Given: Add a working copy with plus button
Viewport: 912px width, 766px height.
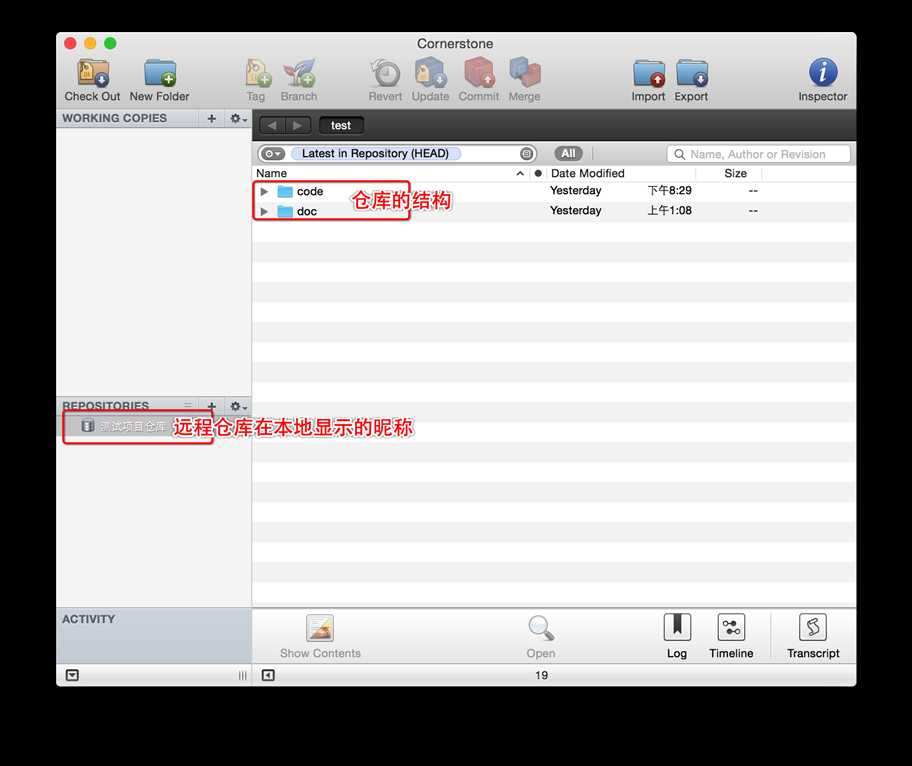Looking at the screenshot, I should click(212, 118).
